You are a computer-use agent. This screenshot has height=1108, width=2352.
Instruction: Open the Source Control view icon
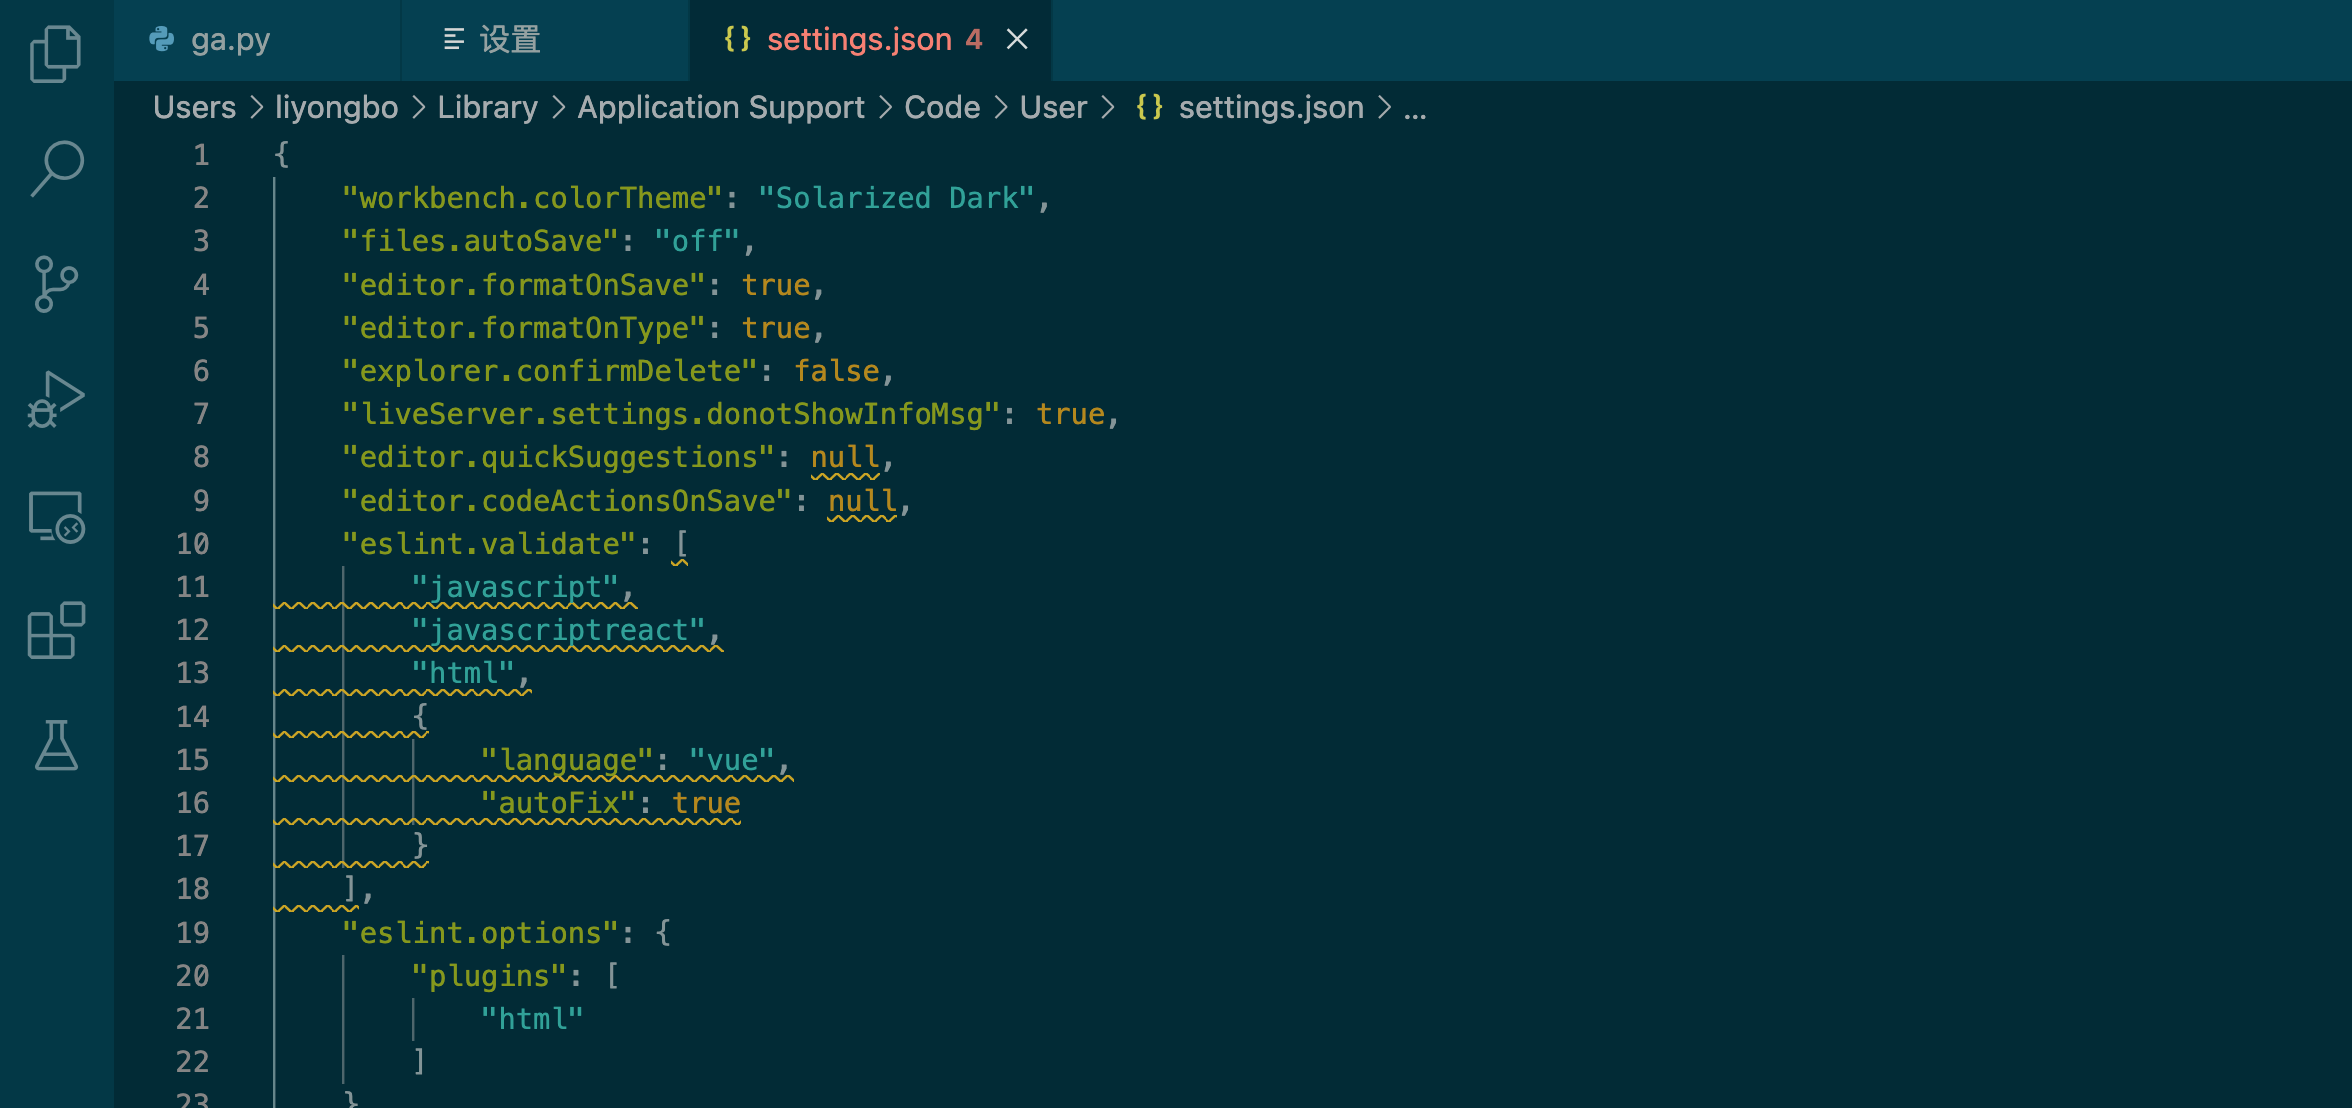[56, 284]
